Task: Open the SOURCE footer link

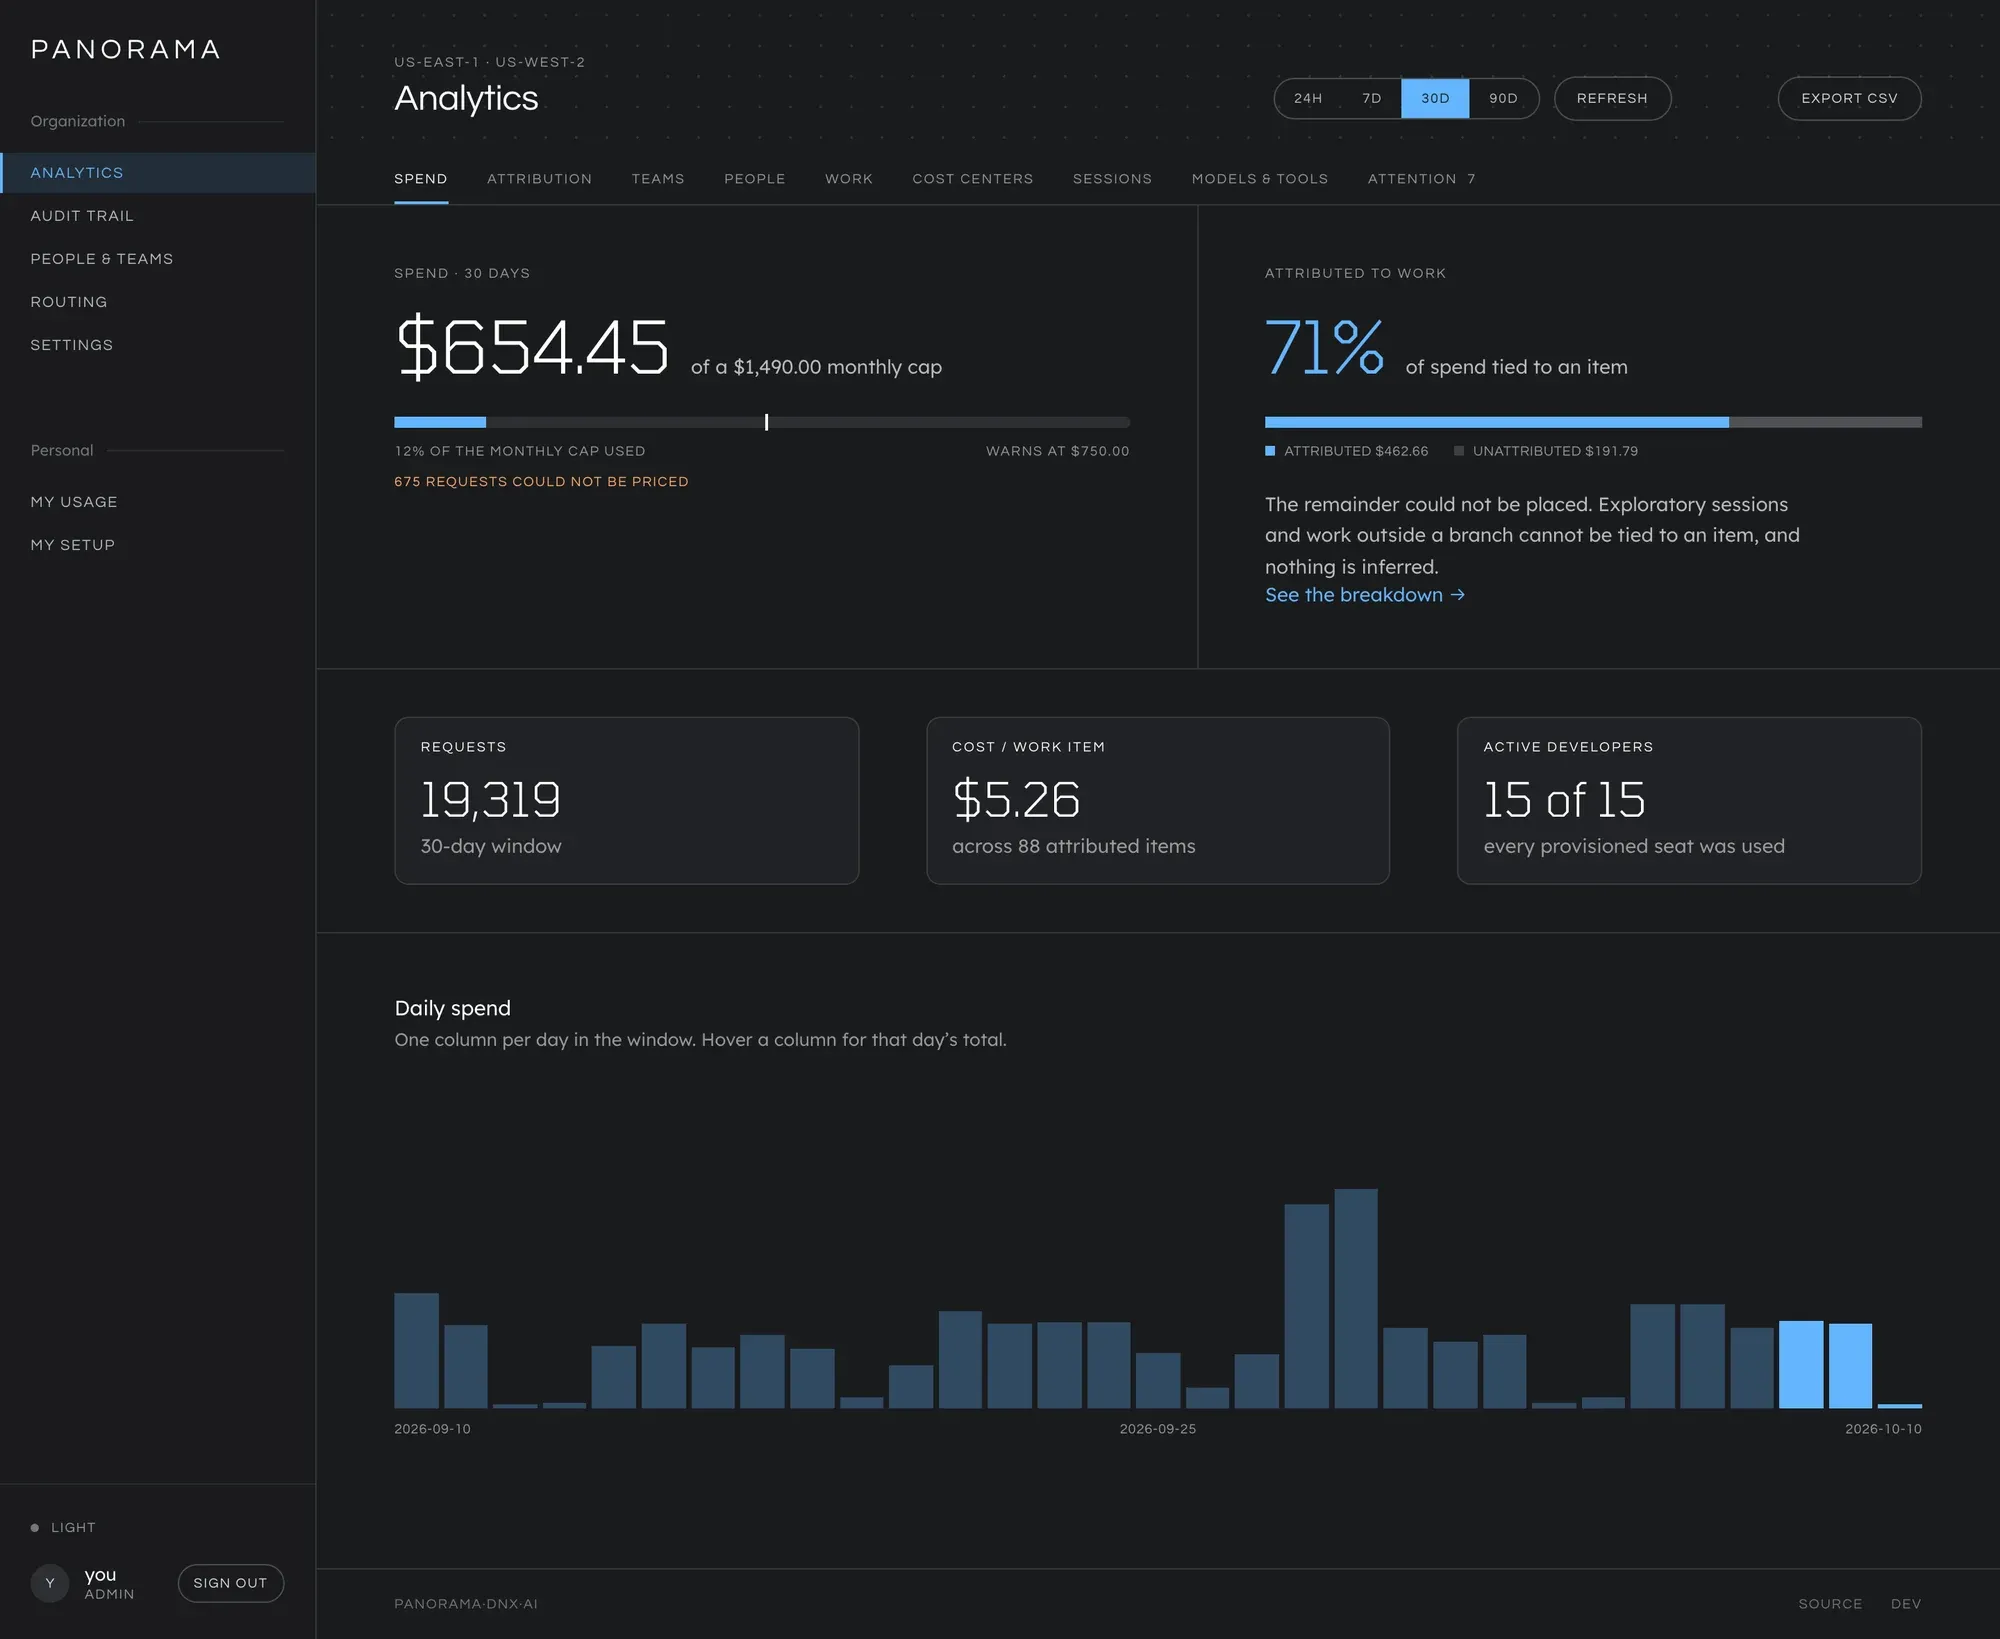Action: pos(1830,1604)
